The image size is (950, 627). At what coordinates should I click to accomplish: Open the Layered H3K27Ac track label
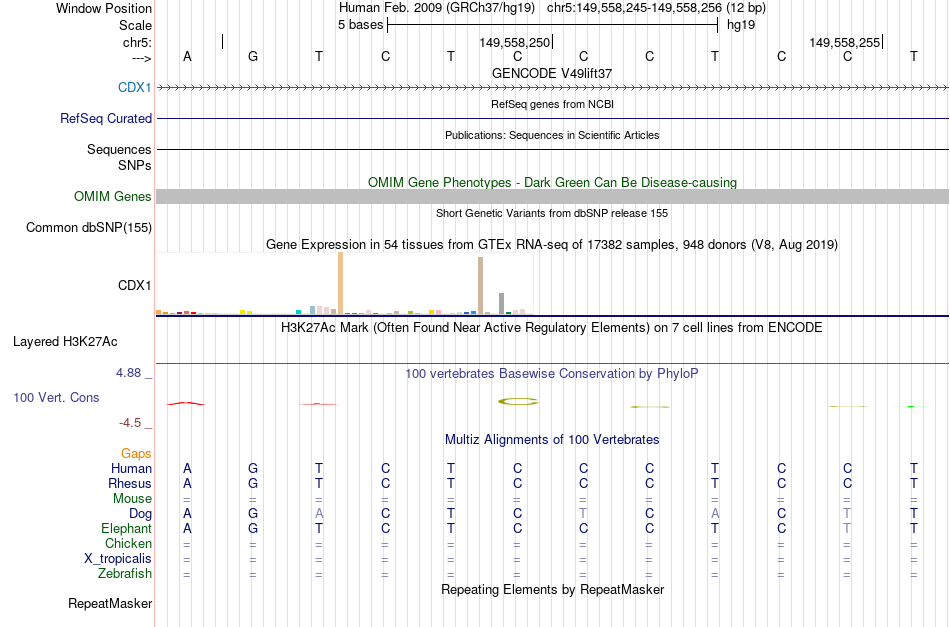65,342
